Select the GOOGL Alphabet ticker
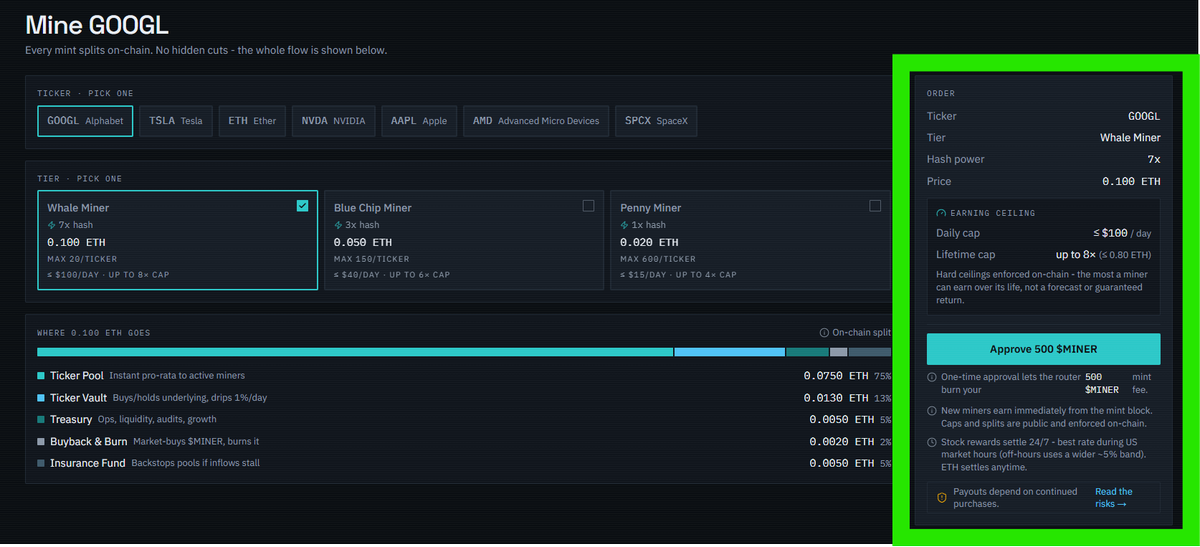The height and width of the screenshot is (547, 1200). 85,121
